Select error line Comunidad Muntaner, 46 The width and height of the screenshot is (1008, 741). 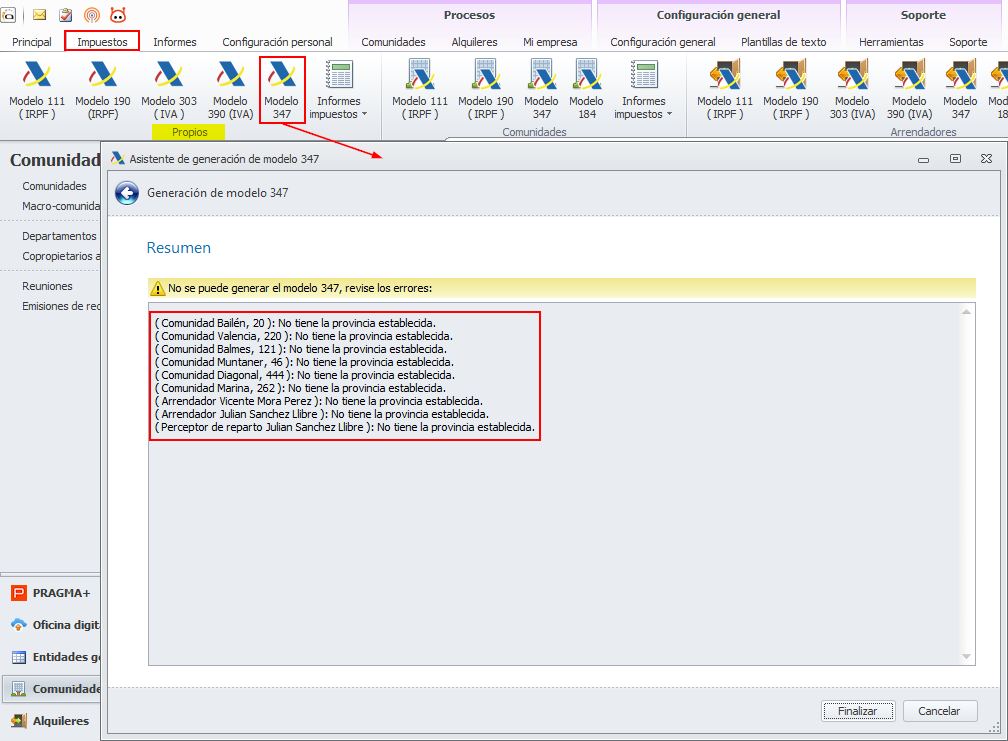pos(304,362)
